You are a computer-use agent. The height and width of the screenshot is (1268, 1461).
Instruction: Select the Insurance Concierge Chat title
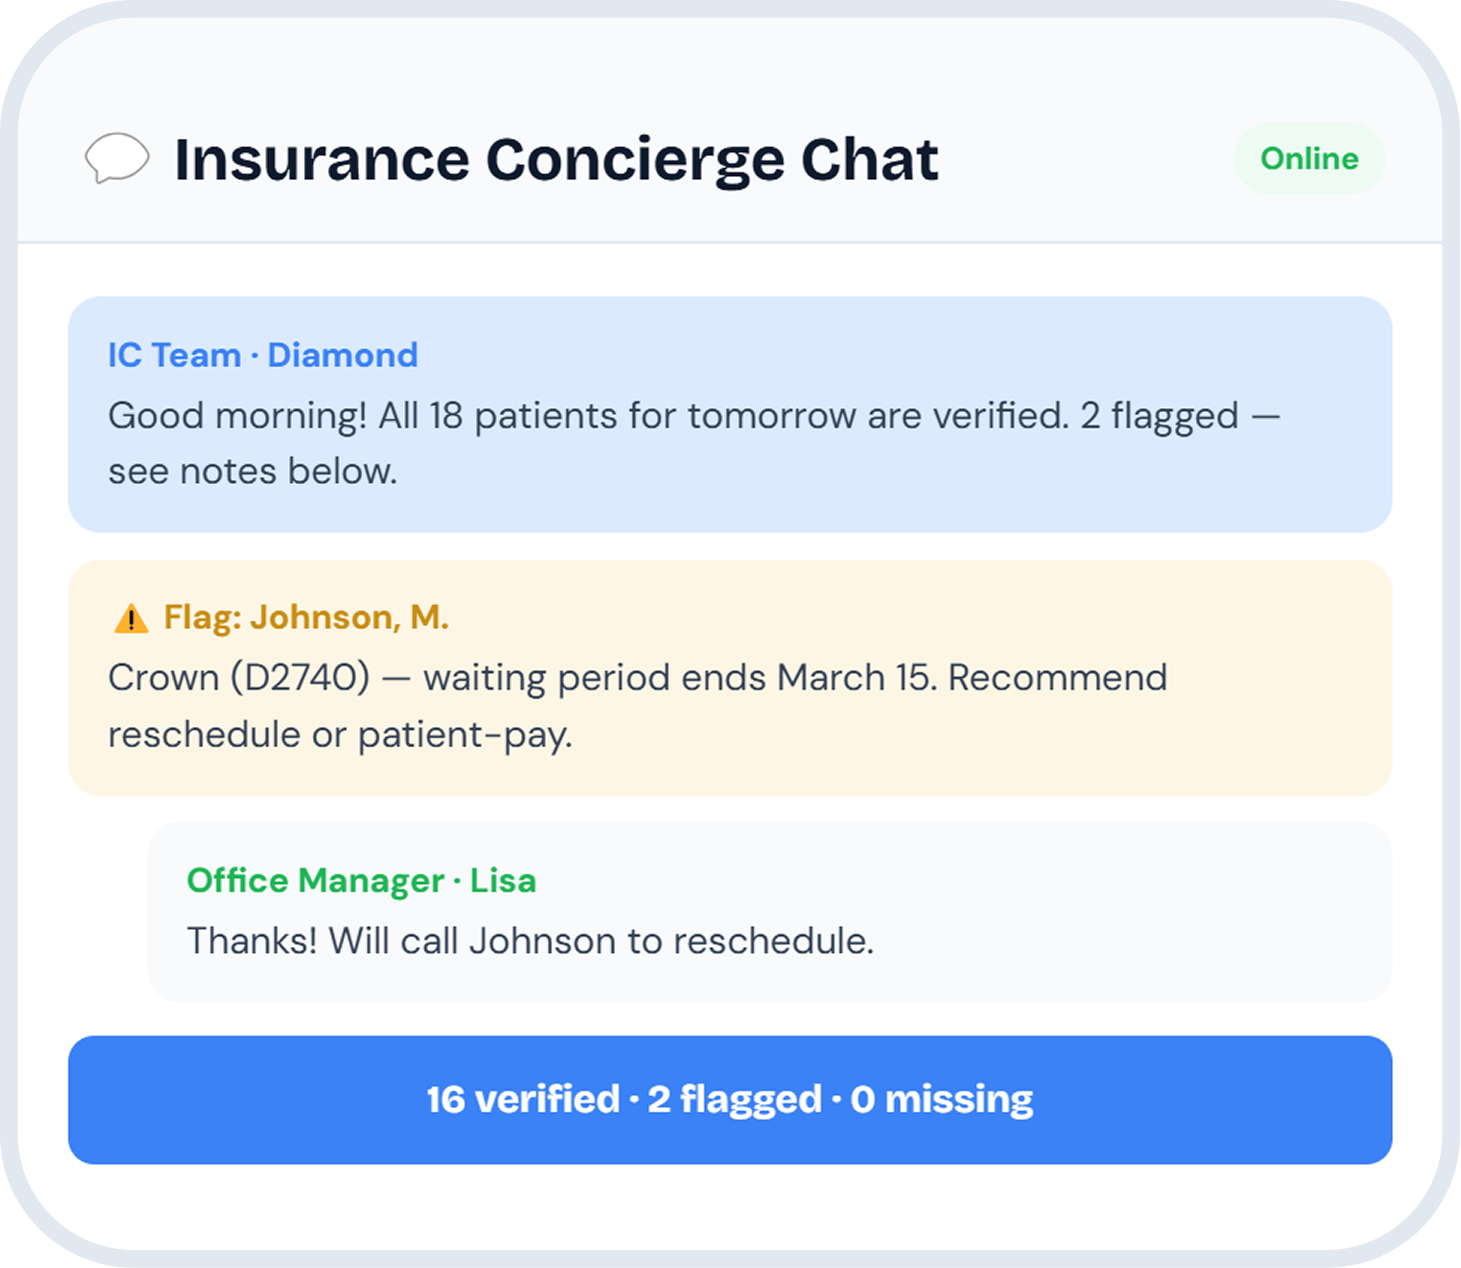point(556,160)
